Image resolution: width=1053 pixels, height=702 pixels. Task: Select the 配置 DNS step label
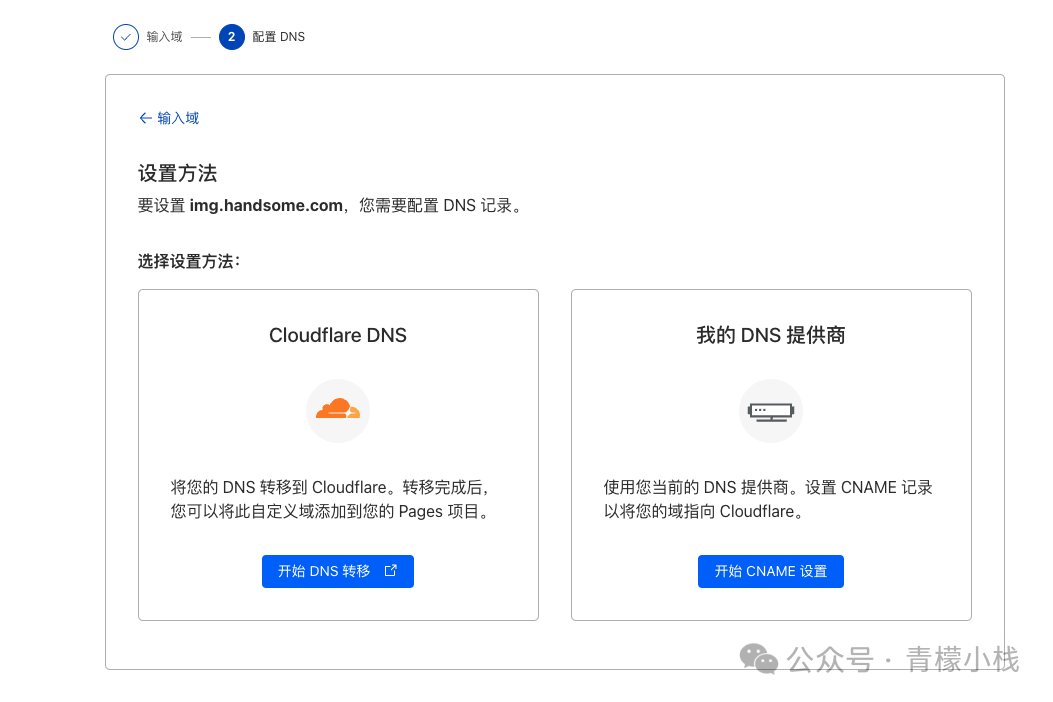pyautogui.click(x=279, y=37)
